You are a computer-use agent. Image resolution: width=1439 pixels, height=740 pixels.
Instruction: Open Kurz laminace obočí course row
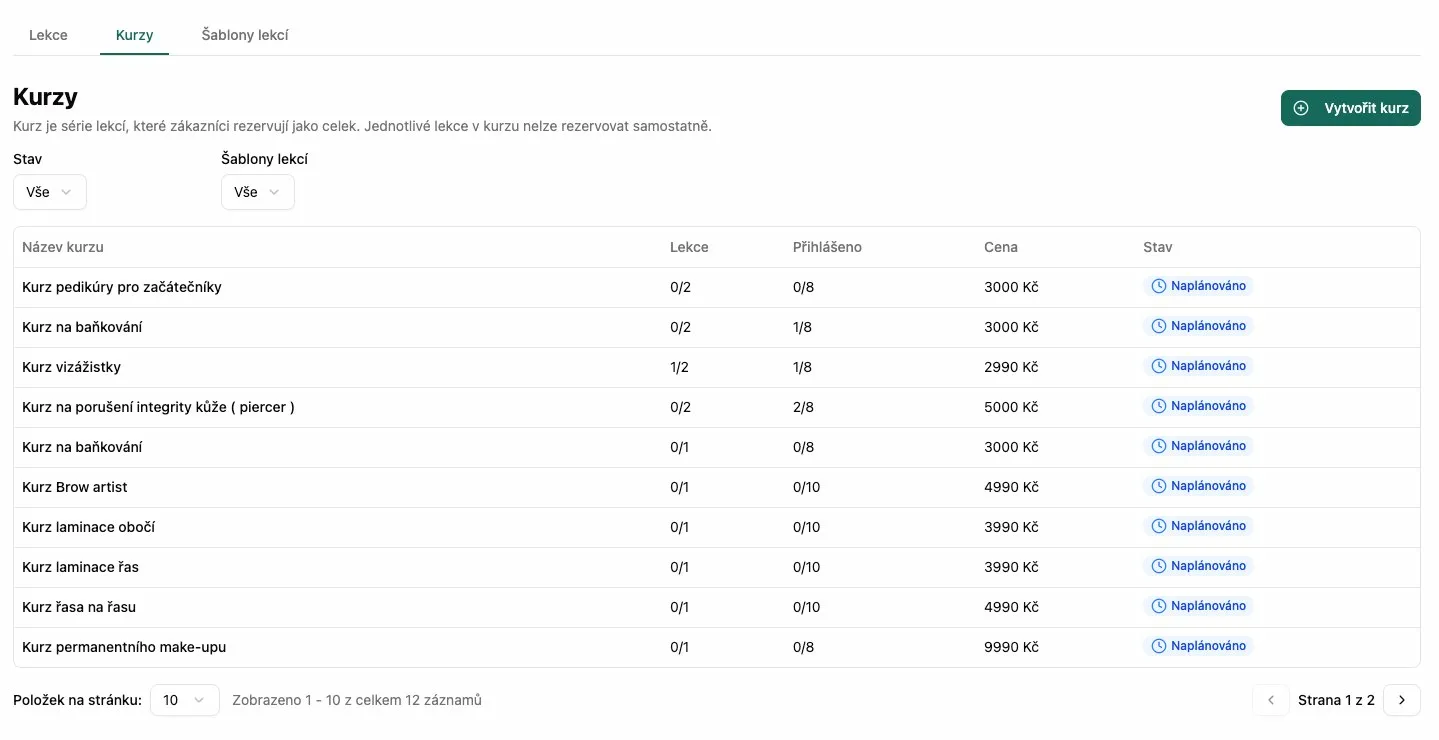click(x=88, y=527)
